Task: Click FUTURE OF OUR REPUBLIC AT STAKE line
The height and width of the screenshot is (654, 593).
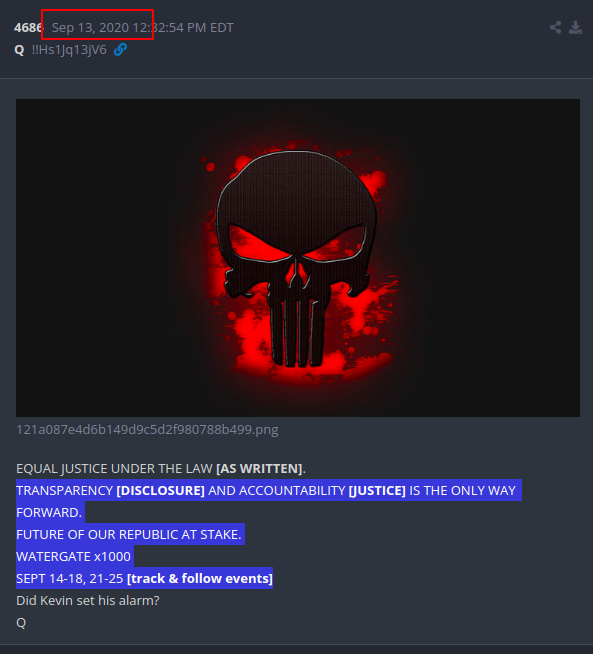Action: pyautogui.click(x=129, y=535)
